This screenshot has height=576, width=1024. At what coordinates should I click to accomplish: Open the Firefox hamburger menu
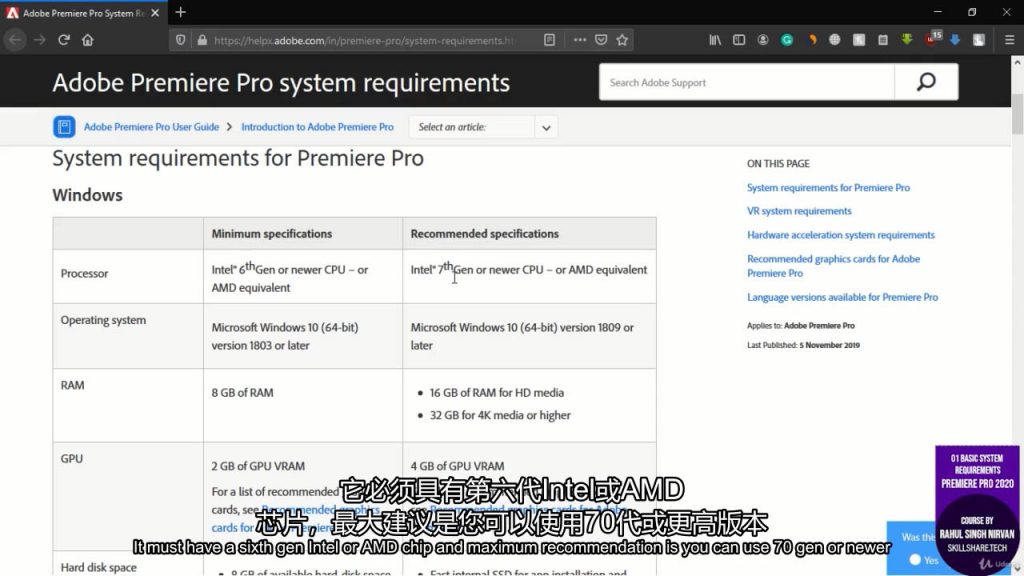click(x=1009, y=40)
